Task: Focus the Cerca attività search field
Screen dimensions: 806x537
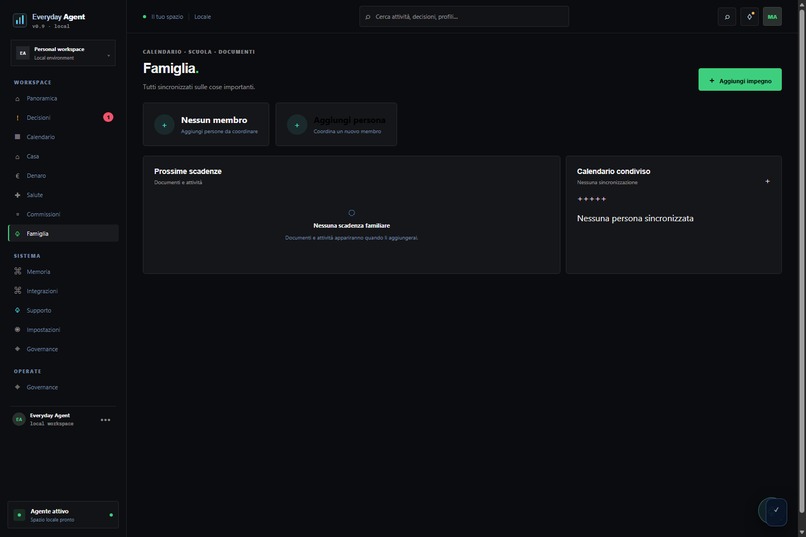Action: click(464, 17)
